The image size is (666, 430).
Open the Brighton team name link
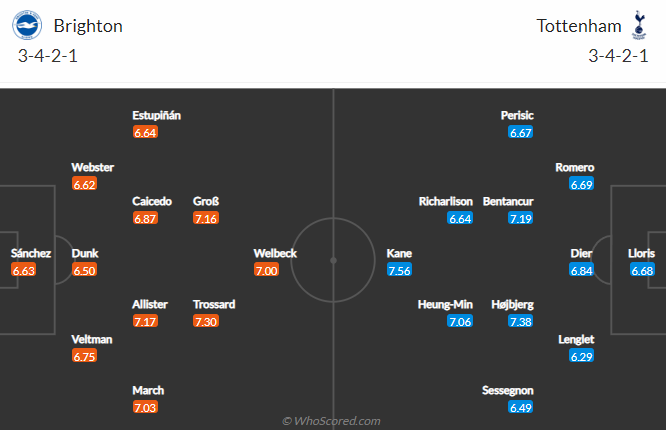pos(88,26)
